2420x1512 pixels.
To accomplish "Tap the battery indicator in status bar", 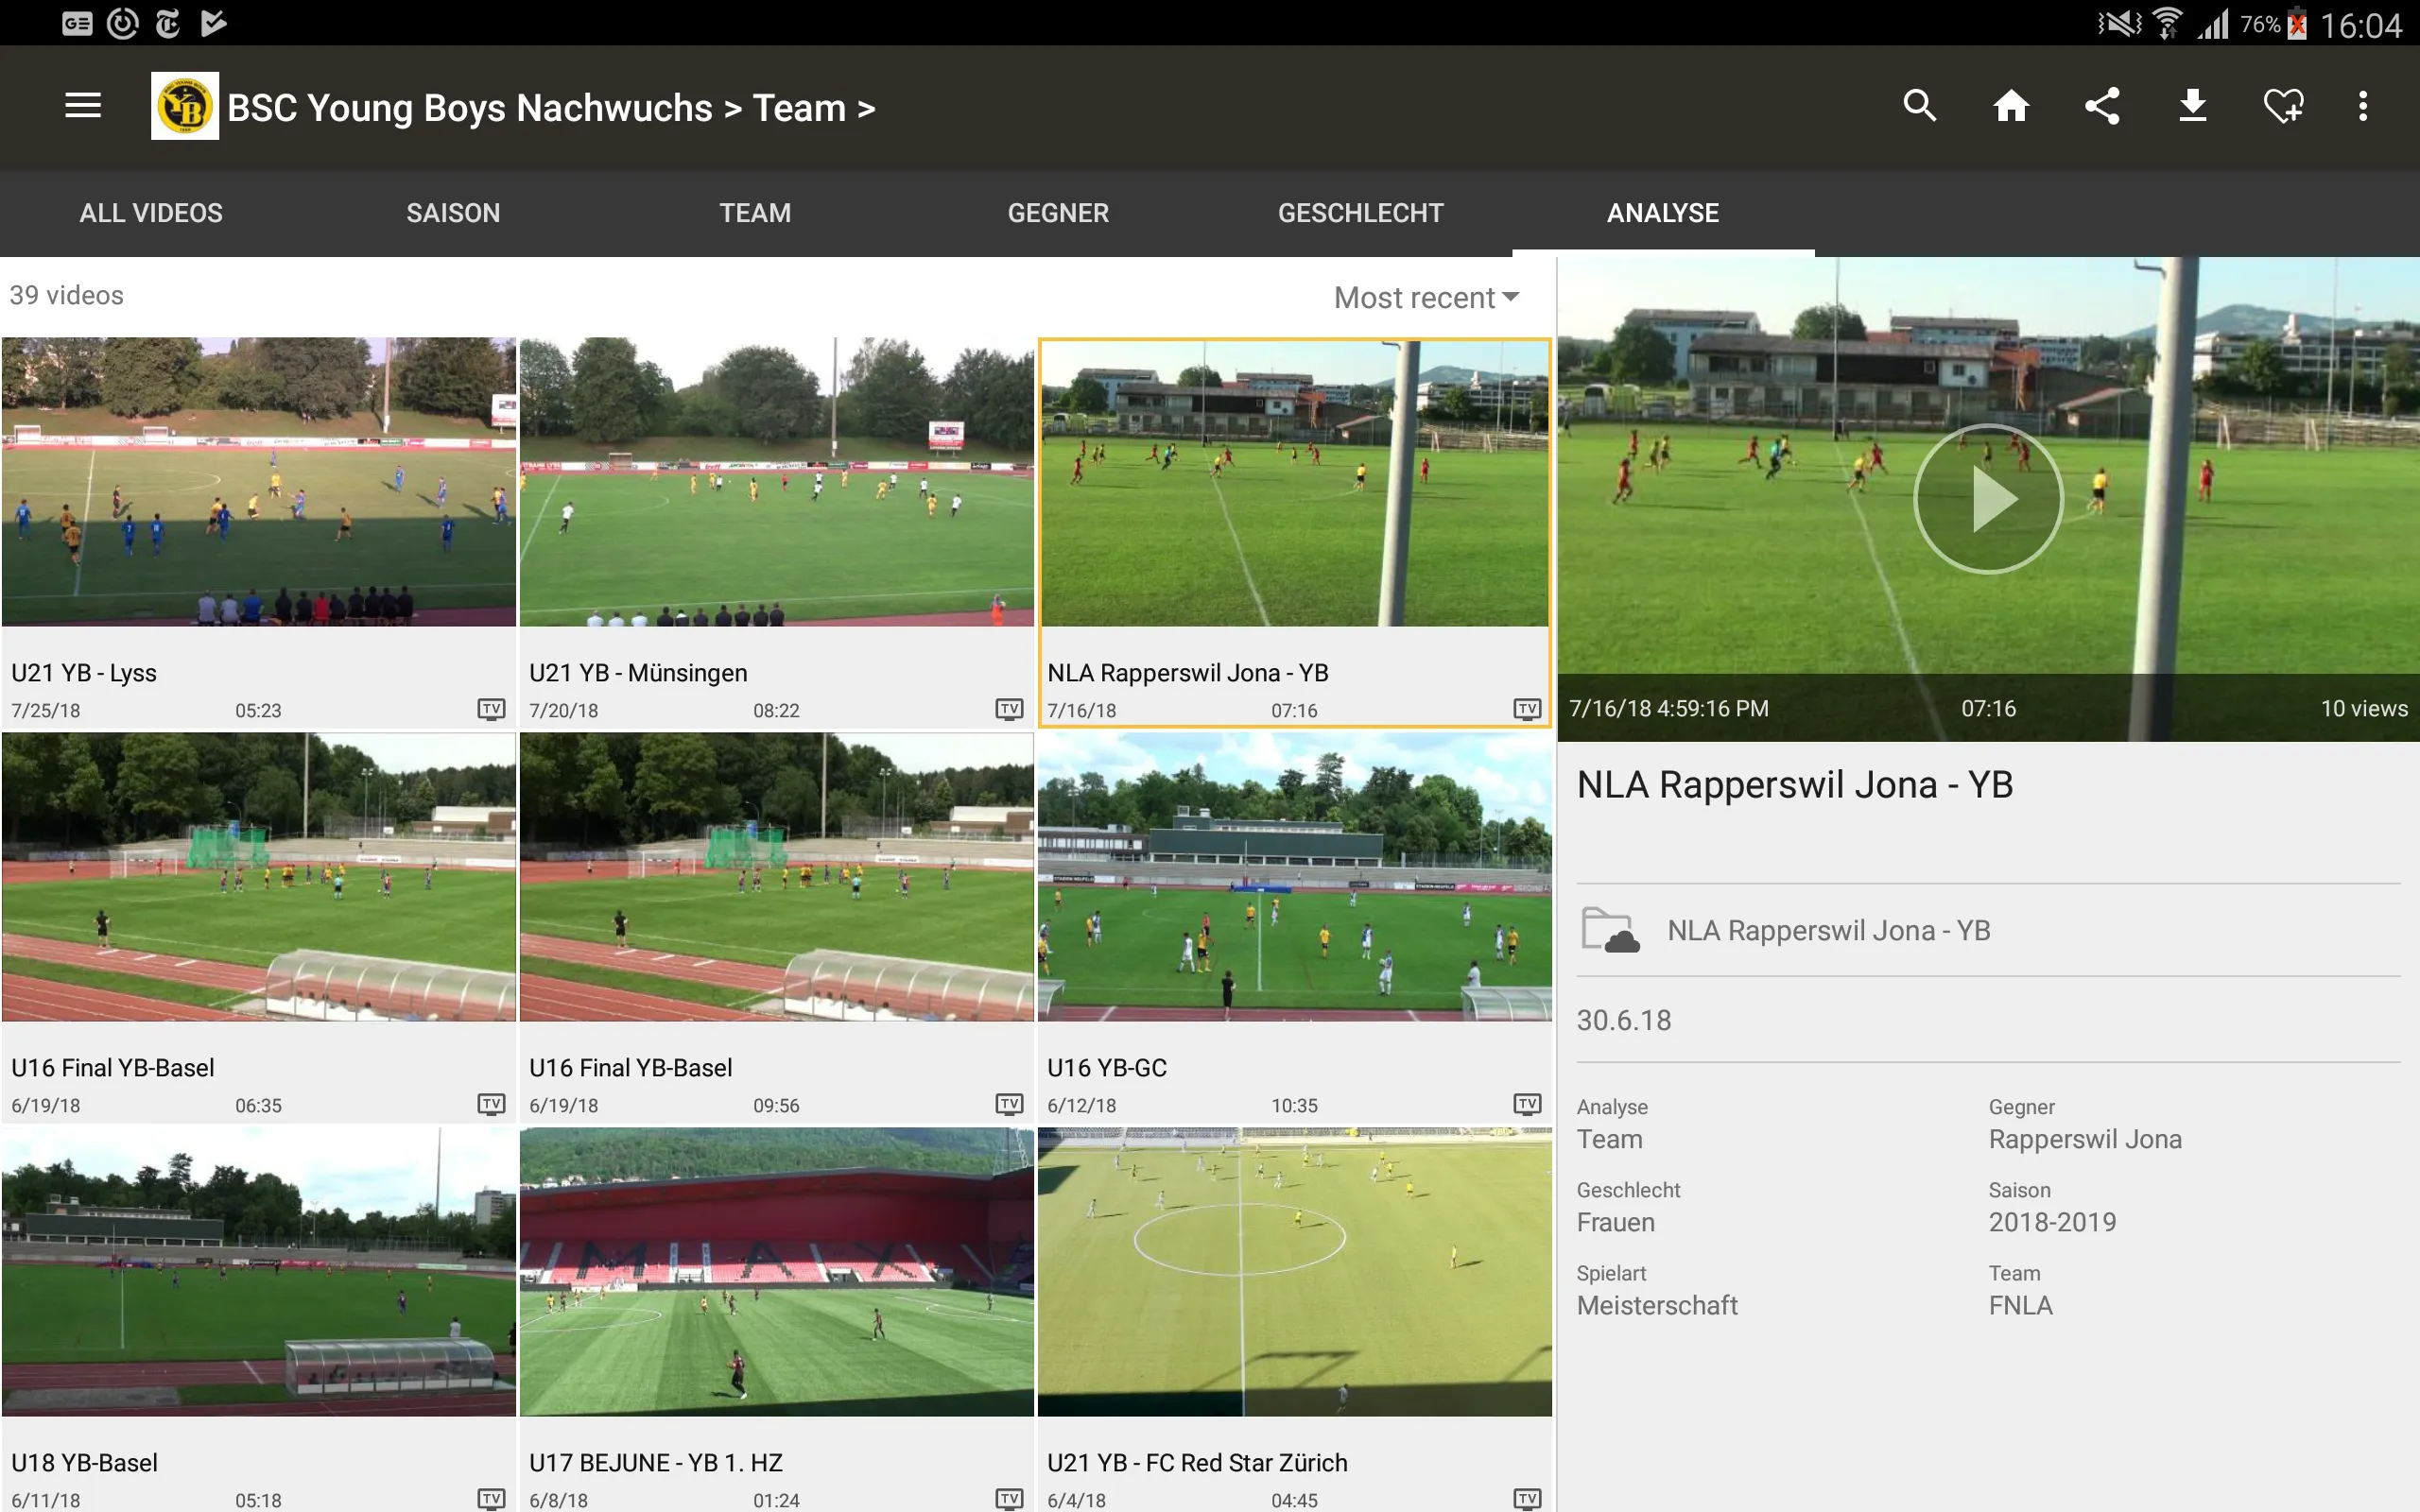I will (2297, 23).
